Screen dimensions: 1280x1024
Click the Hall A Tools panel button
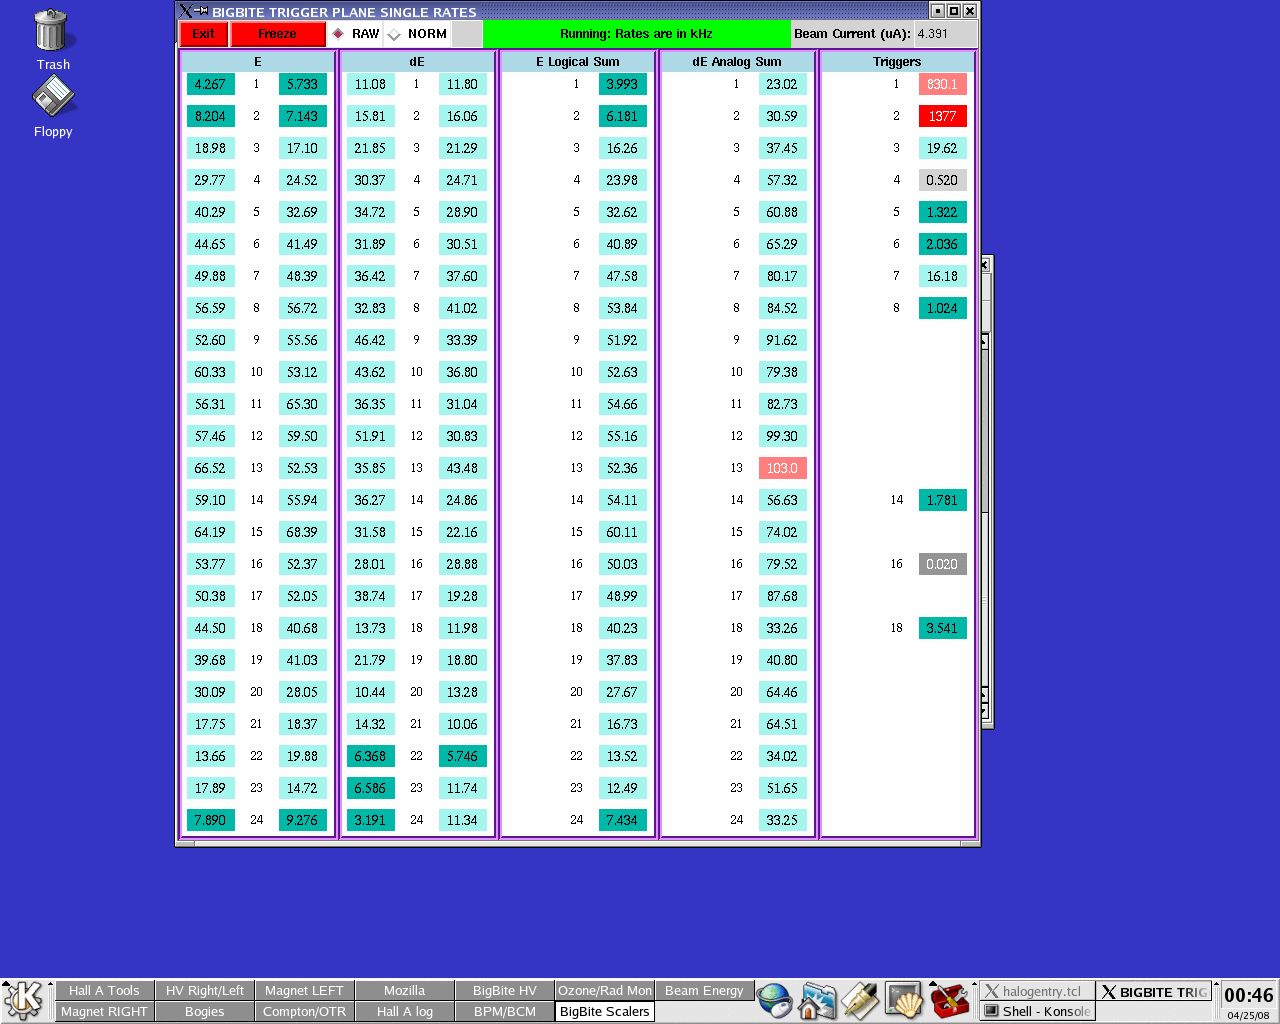[x=104, y=991]
